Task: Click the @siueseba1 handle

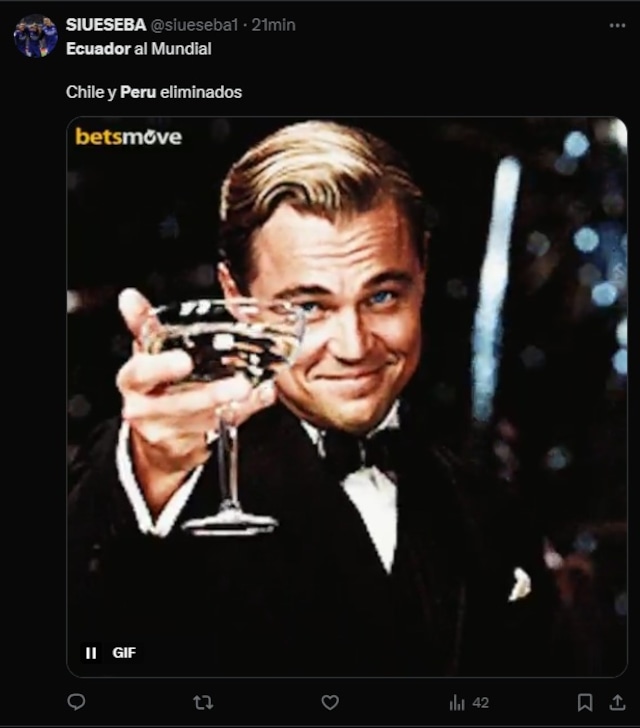Action: (x=194, y=25)
